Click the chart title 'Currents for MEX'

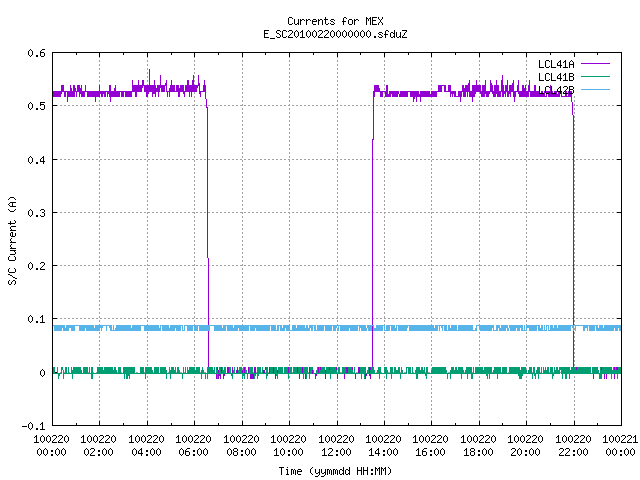click(335, 21)
